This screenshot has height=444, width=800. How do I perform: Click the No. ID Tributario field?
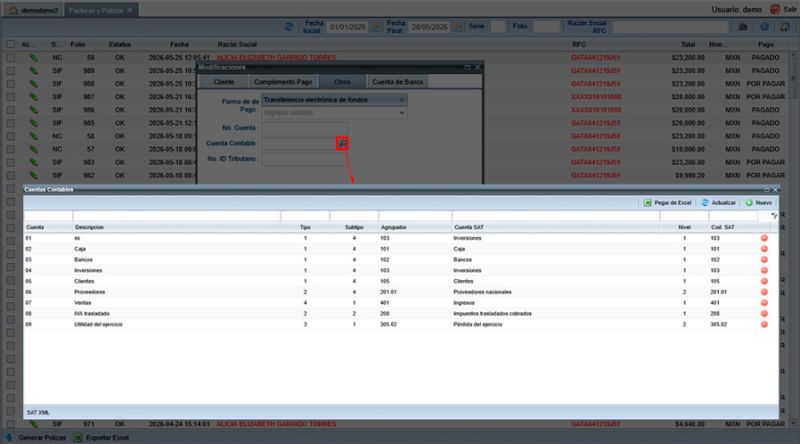pos(305,159)
